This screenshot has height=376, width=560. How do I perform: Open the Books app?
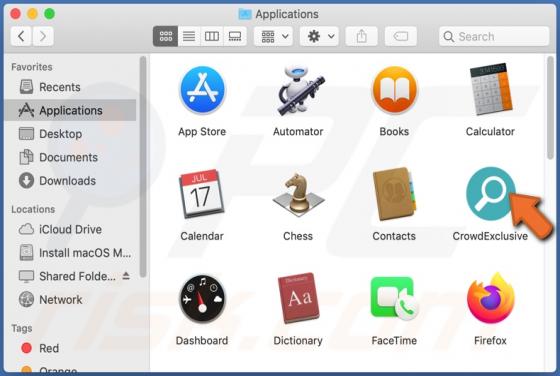(x=394, y=90)
